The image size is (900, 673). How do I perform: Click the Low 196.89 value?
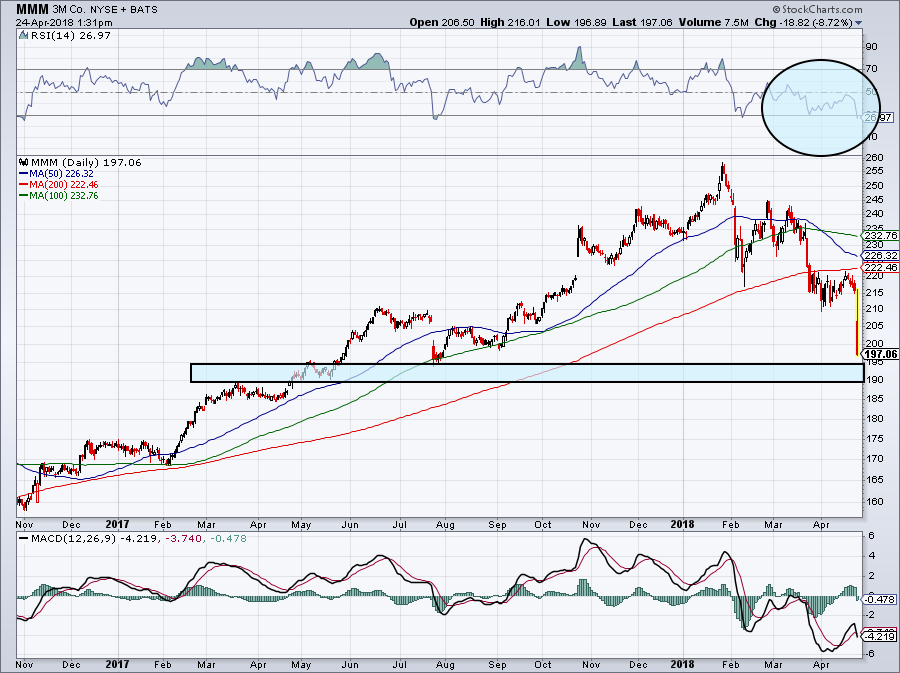pyautogui.click(x=576, y=22)
